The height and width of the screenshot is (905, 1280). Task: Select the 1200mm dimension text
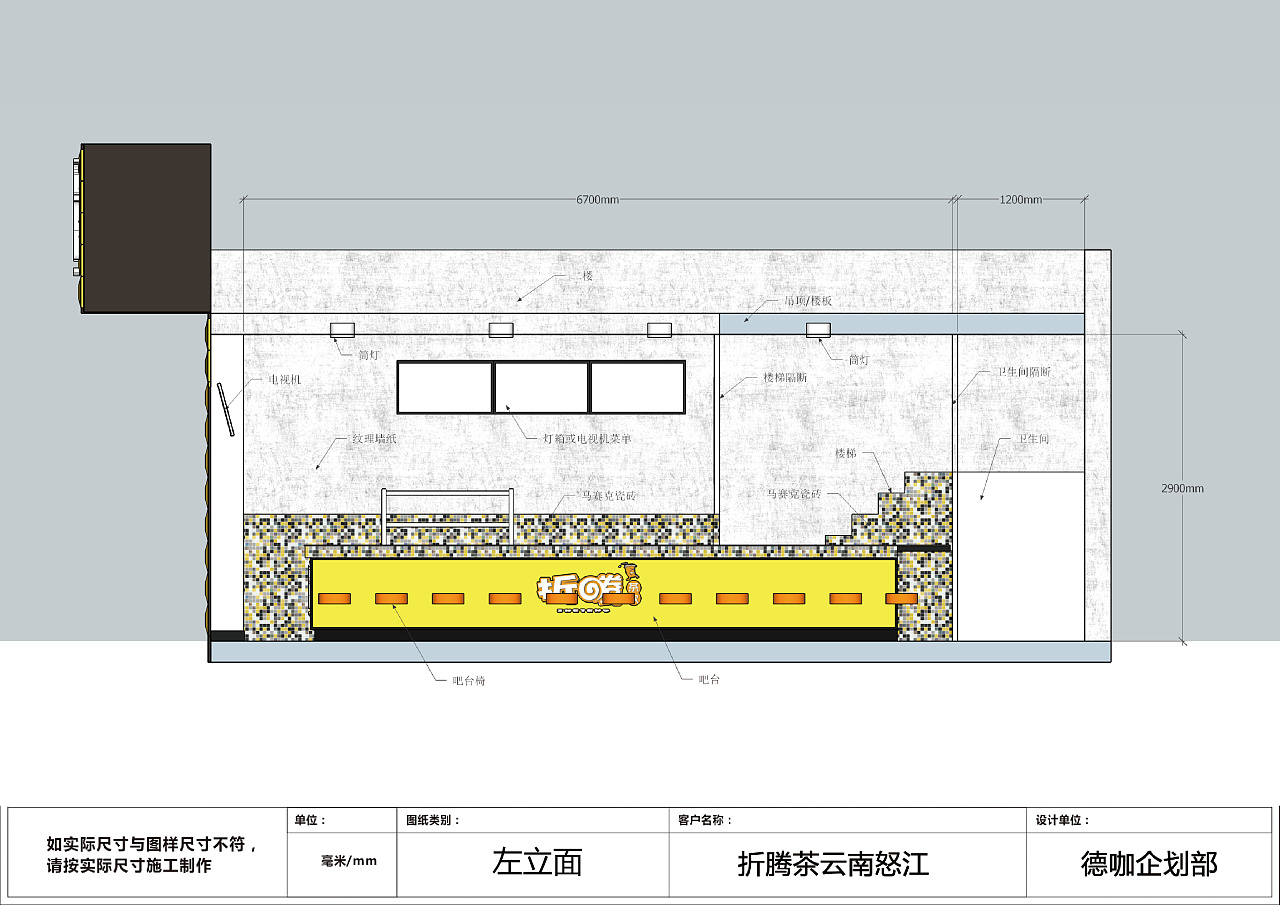click(1018, 199)
